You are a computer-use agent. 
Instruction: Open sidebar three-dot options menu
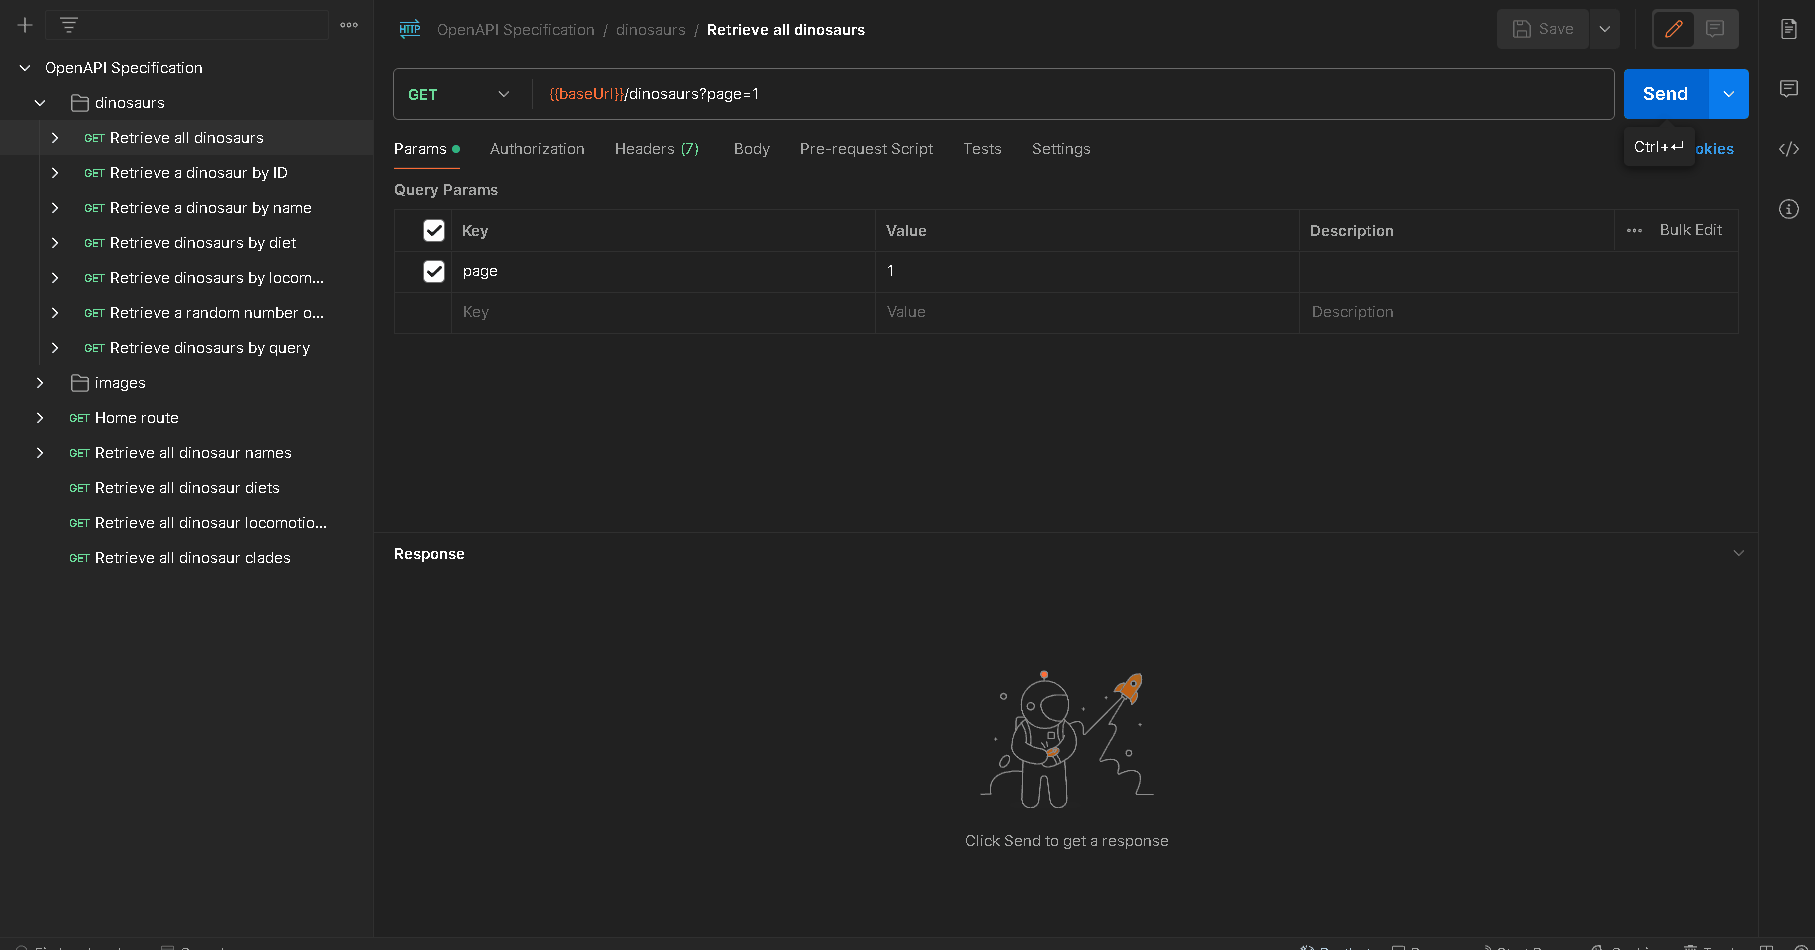349,25
